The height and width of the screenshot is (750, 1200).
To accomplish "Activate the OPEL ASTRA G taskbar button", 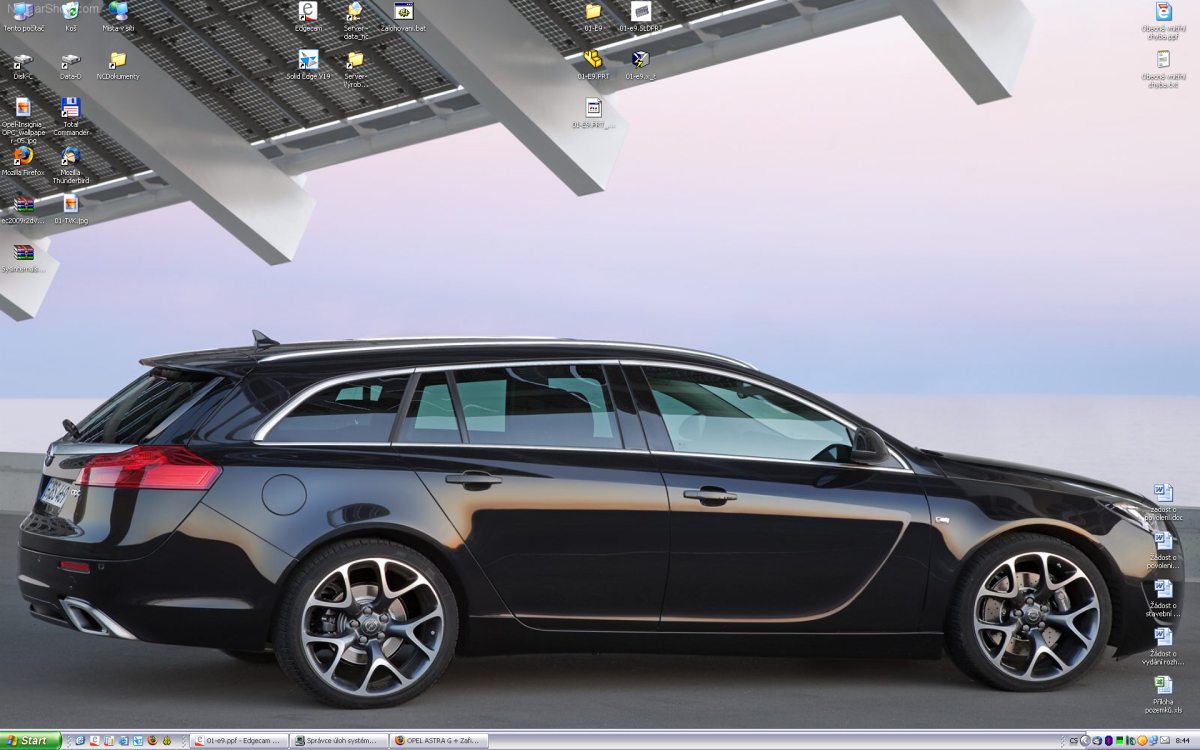I will pos(438,741).
